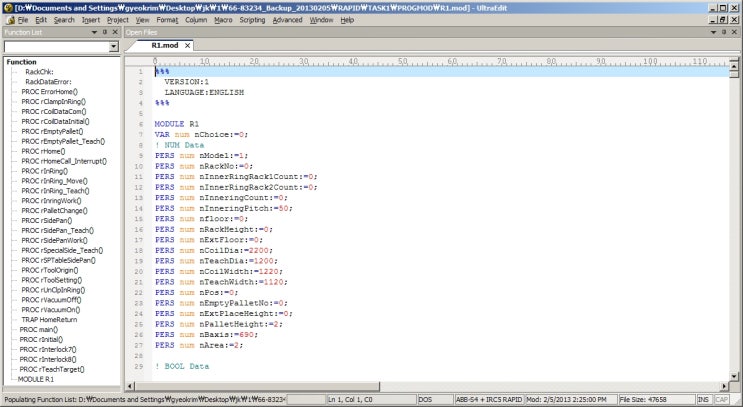Click the DOS line-ending status indicator
Image resolution: width=743 pixels, height=407 pixels.
point(435,400)
